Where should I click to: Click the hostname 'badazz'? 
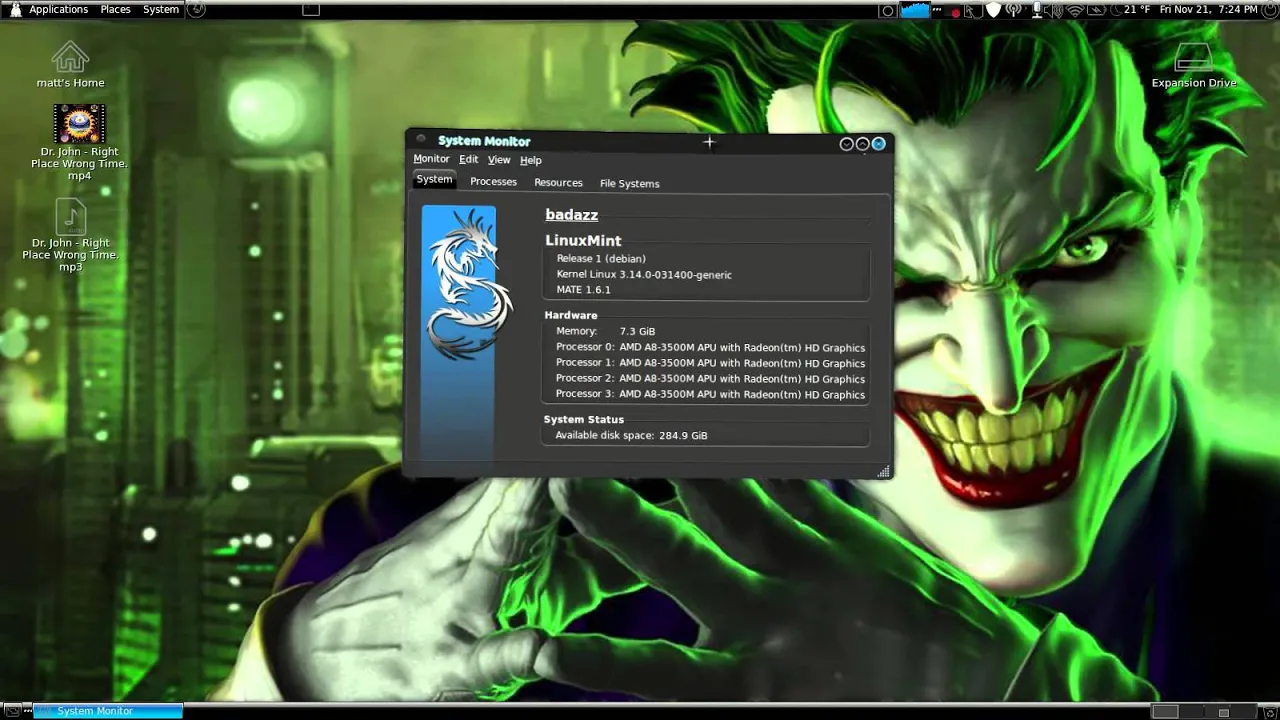click(571, 214)
